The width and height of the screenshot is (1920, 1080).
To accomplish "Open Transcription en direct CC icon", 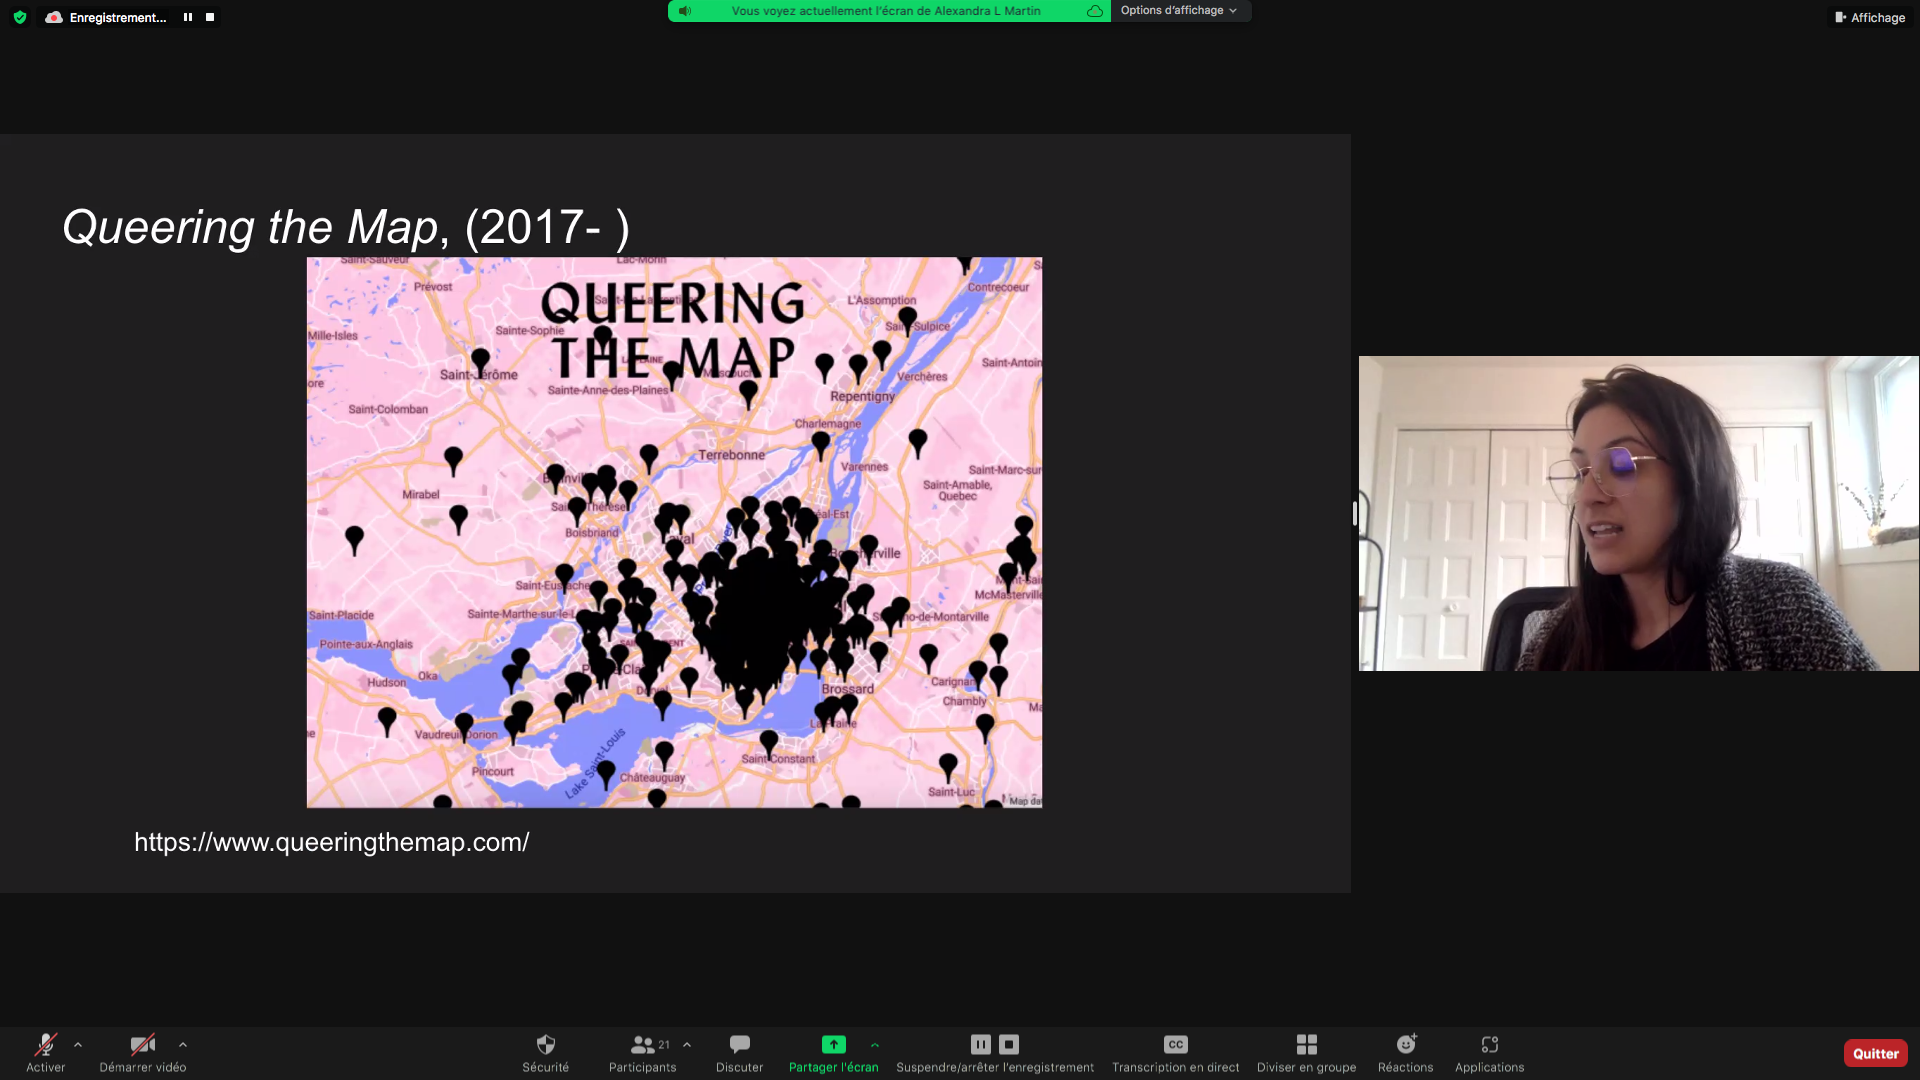I will coord(1175,1045).
